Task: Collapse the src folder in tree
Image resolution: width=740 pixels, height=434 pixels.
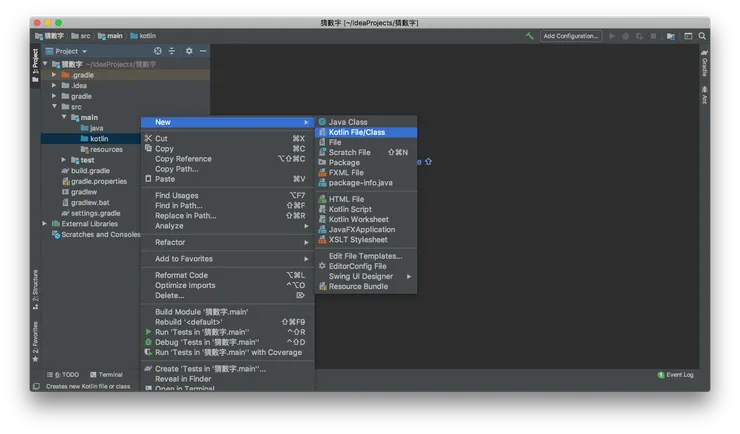Action: coord(55,107)
